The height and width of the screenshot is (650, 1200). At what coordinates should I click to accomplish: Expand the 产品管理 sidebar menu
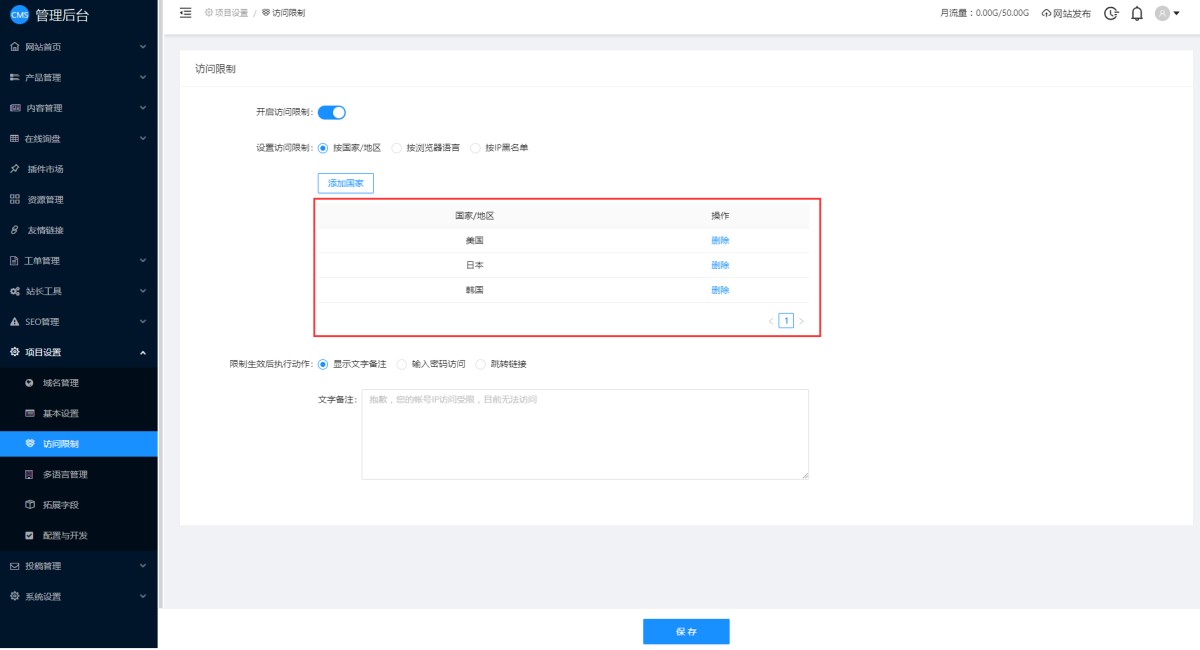click(78, 77)
